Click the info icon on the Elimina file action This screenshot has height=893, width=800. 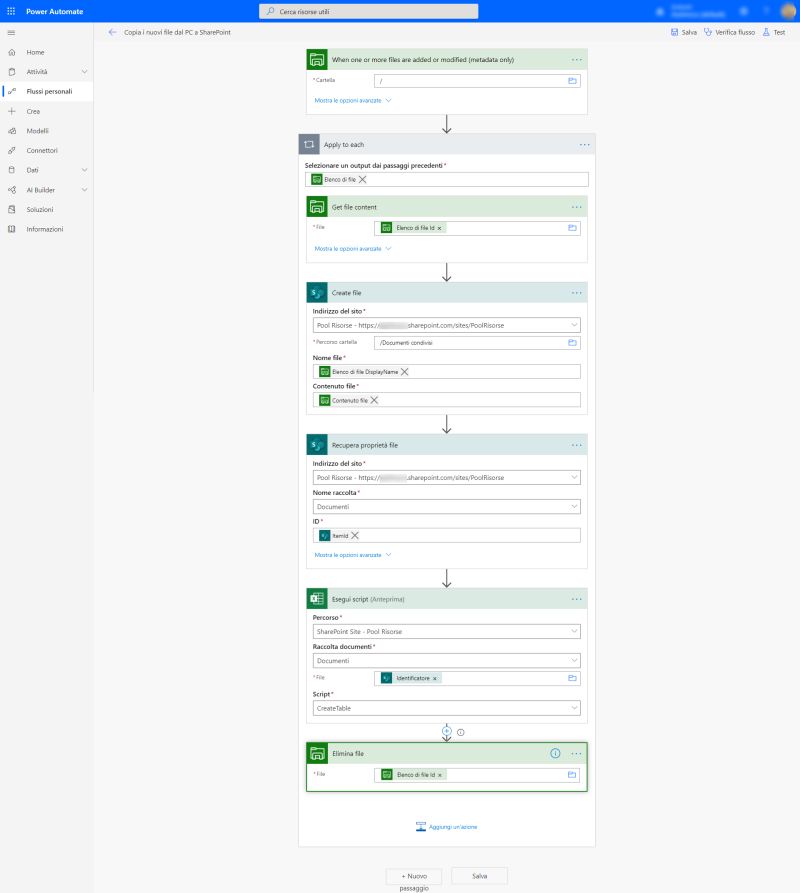pyautogui.click(x=555, y=753)
